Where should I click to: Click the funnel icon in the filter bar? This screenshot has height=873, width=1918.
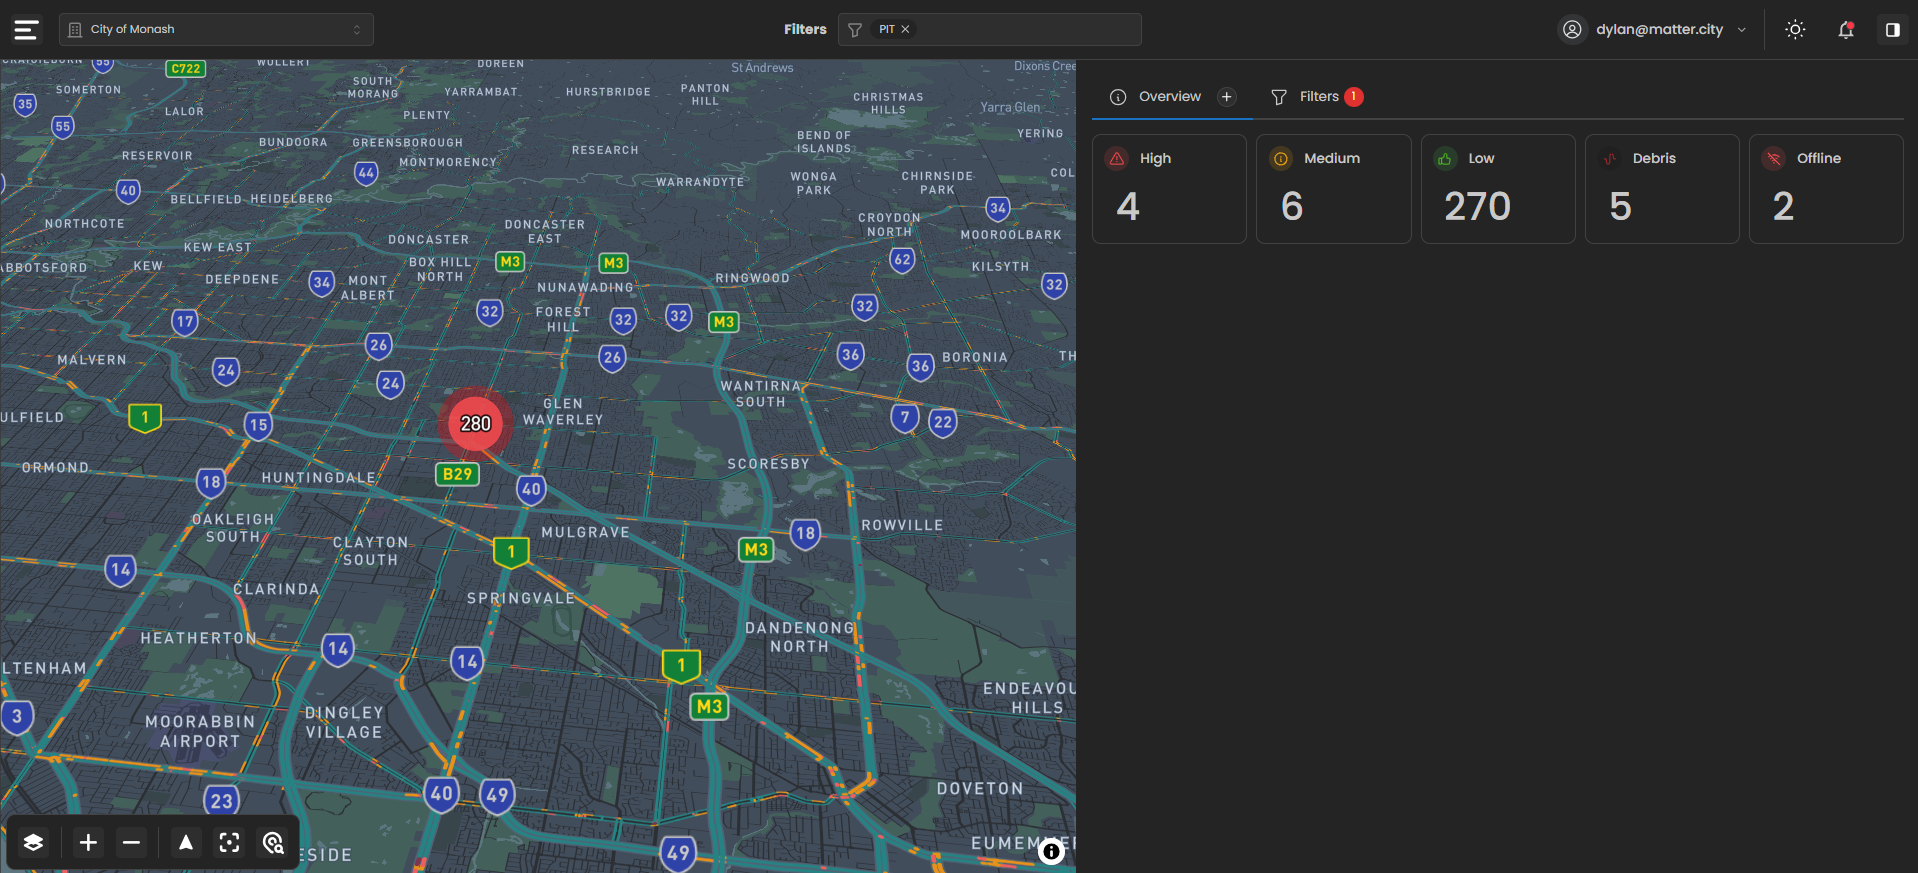(855, 30)
